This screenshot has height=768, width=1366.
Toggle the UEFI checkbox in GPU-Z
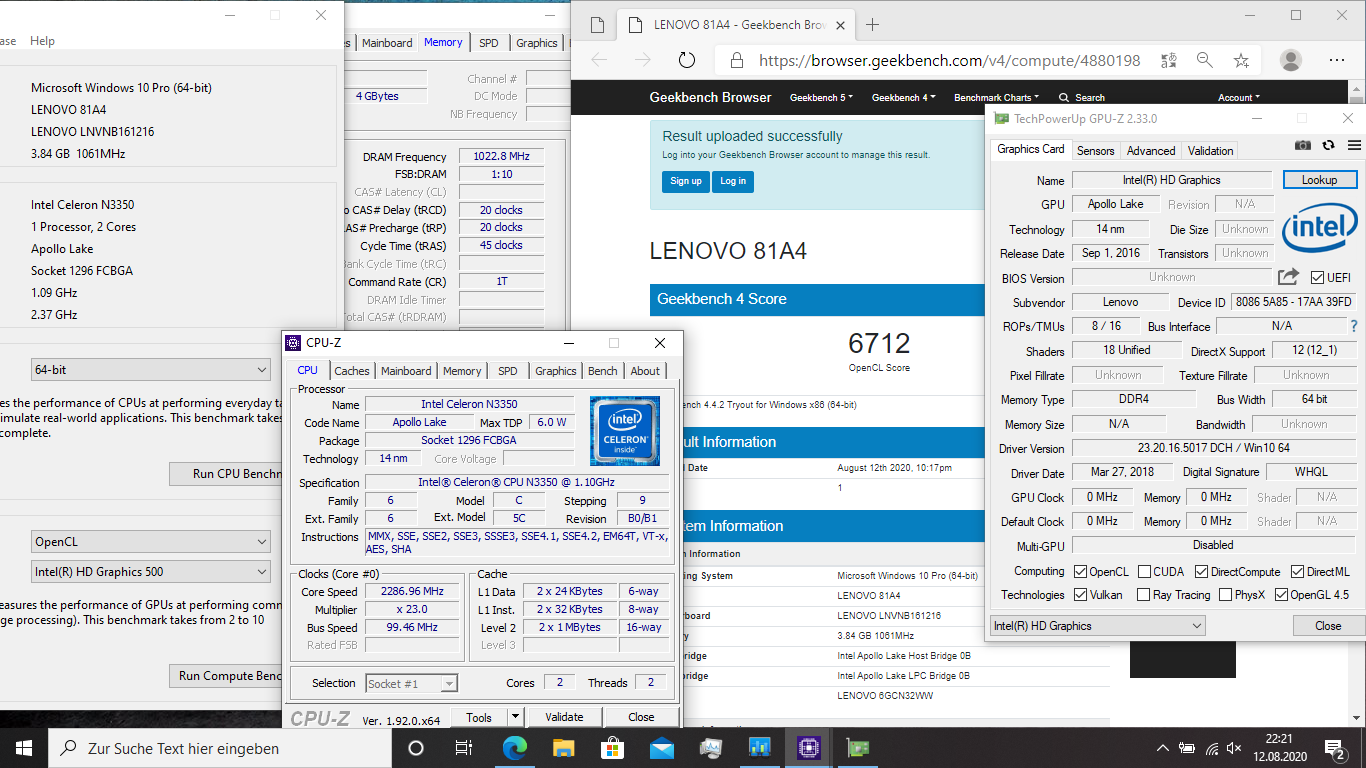point(1317,277)
